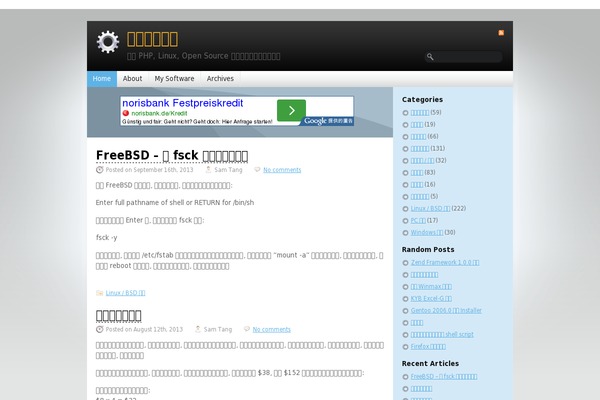Click the gear logo icon in header
This screenshot has height=400, width=600.
(108, 42)
